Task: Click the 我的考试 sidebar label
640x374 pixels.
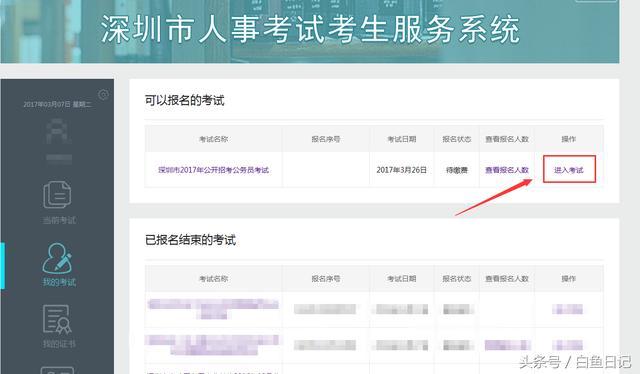Action: [59, 282]
